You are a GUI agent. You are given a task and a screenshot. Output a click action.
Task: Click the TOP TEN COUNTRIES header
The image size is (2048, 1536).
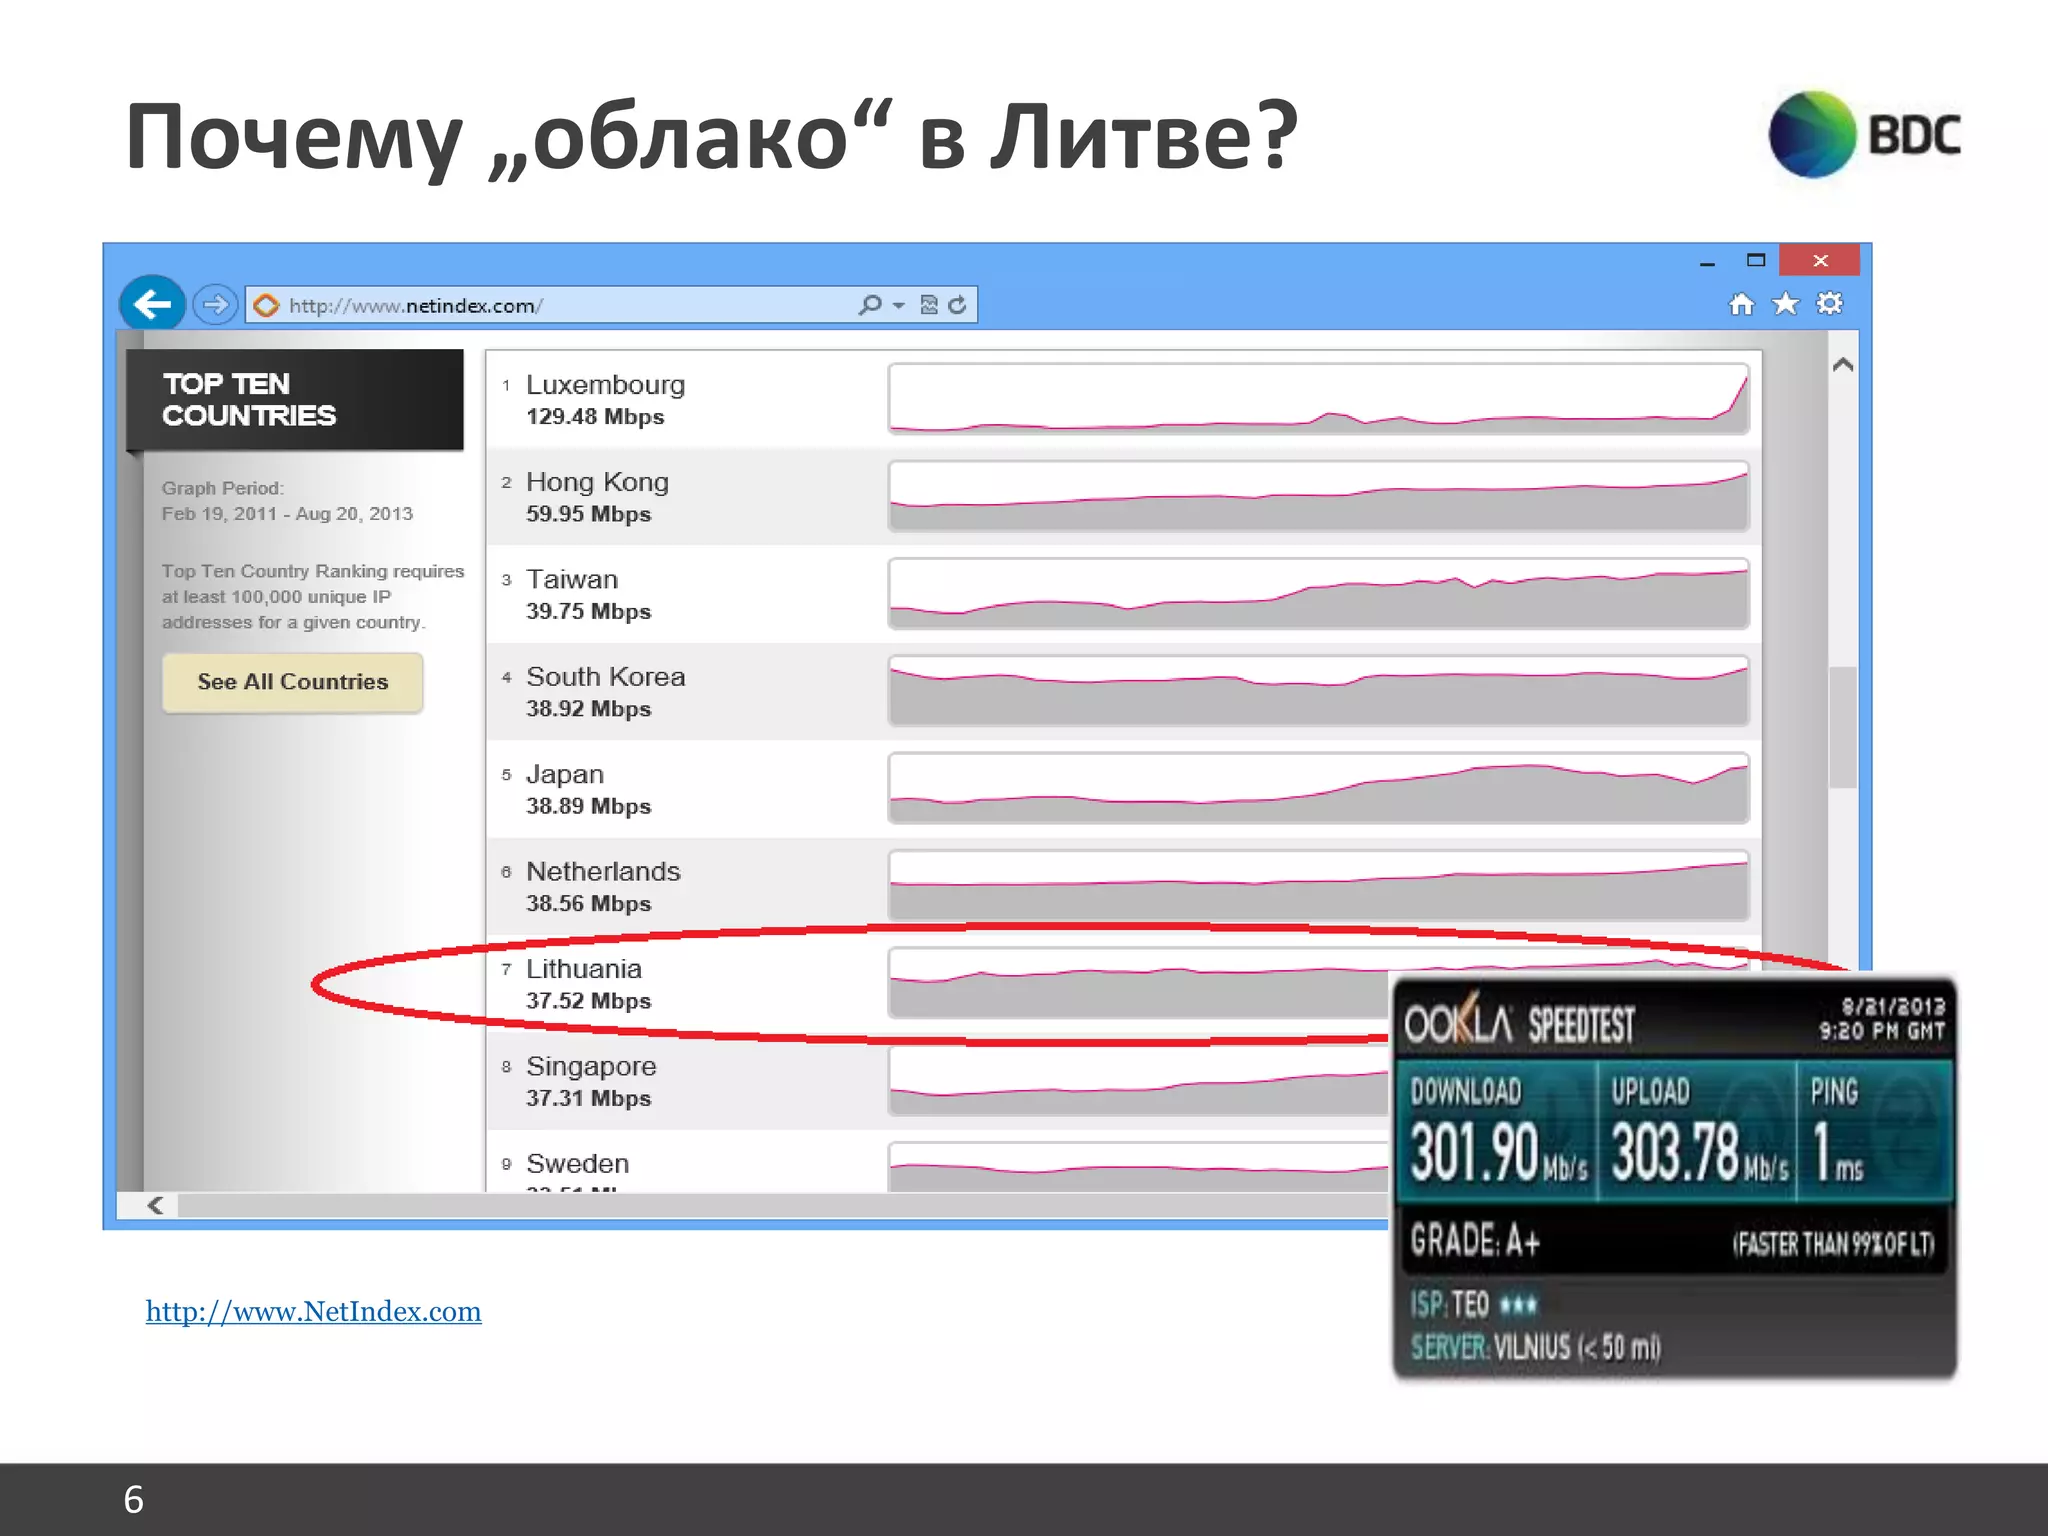[295, 400]
